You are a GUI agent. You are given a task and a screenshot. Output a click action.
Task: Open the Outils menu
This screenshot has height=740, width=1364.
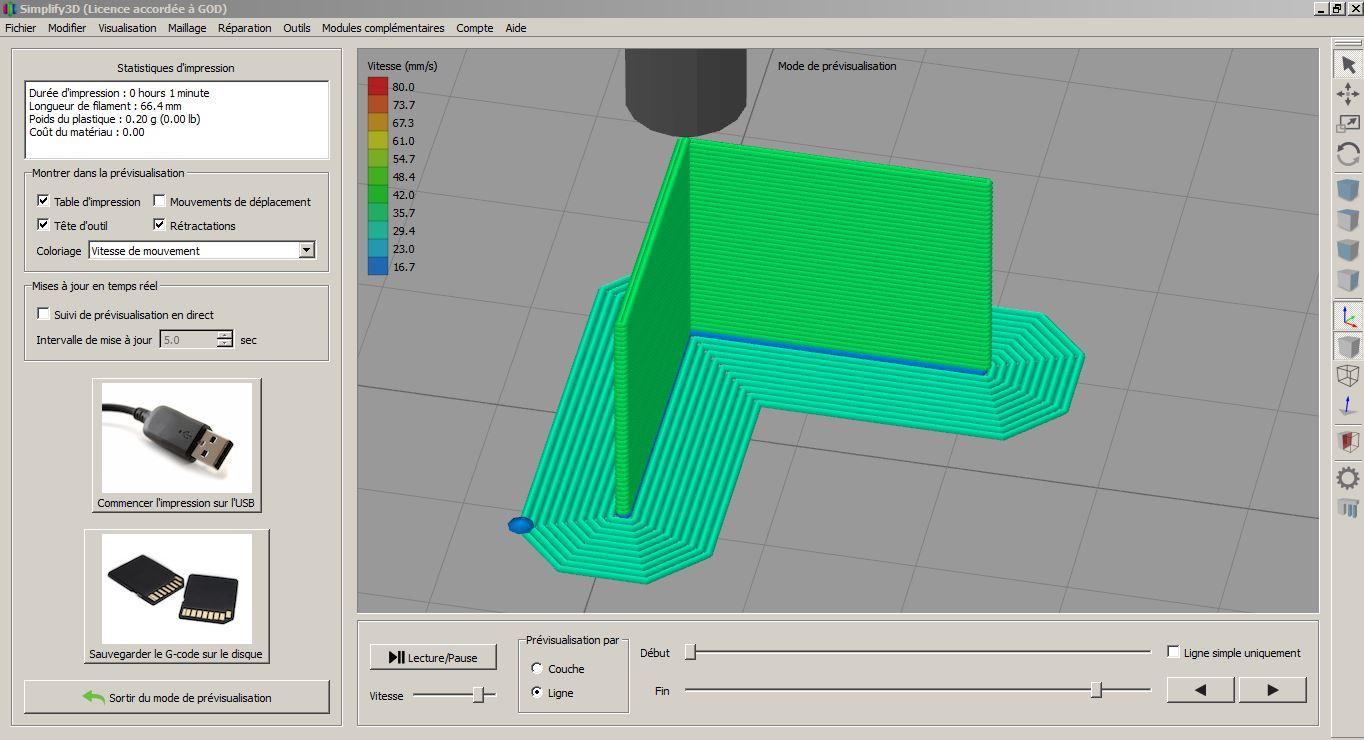point(297,28)
